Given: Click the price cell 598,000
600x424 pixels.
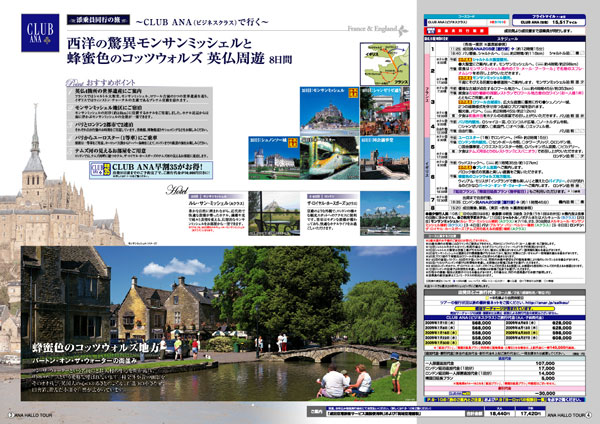Looking at the screenshot, I should (x=562, y=333).
